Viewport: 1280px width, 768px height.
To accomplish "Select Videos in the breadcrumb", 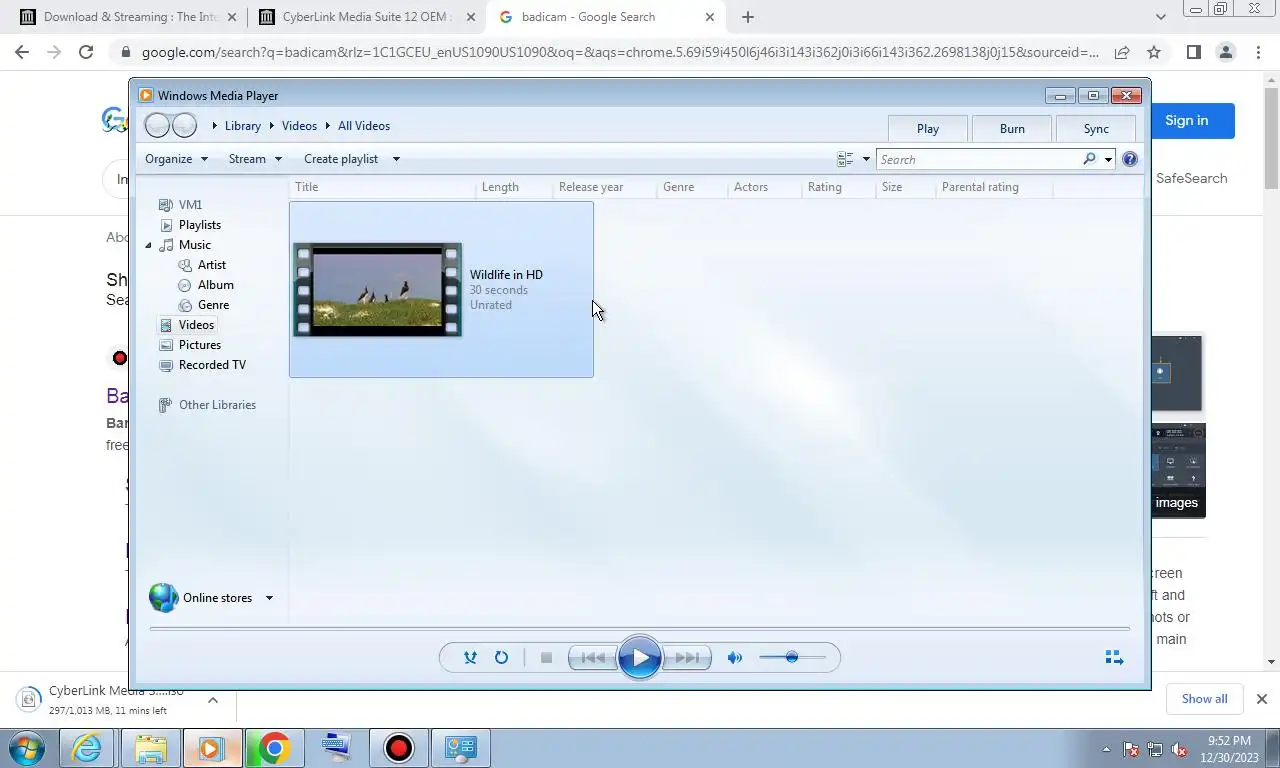I will click(299, 126).
